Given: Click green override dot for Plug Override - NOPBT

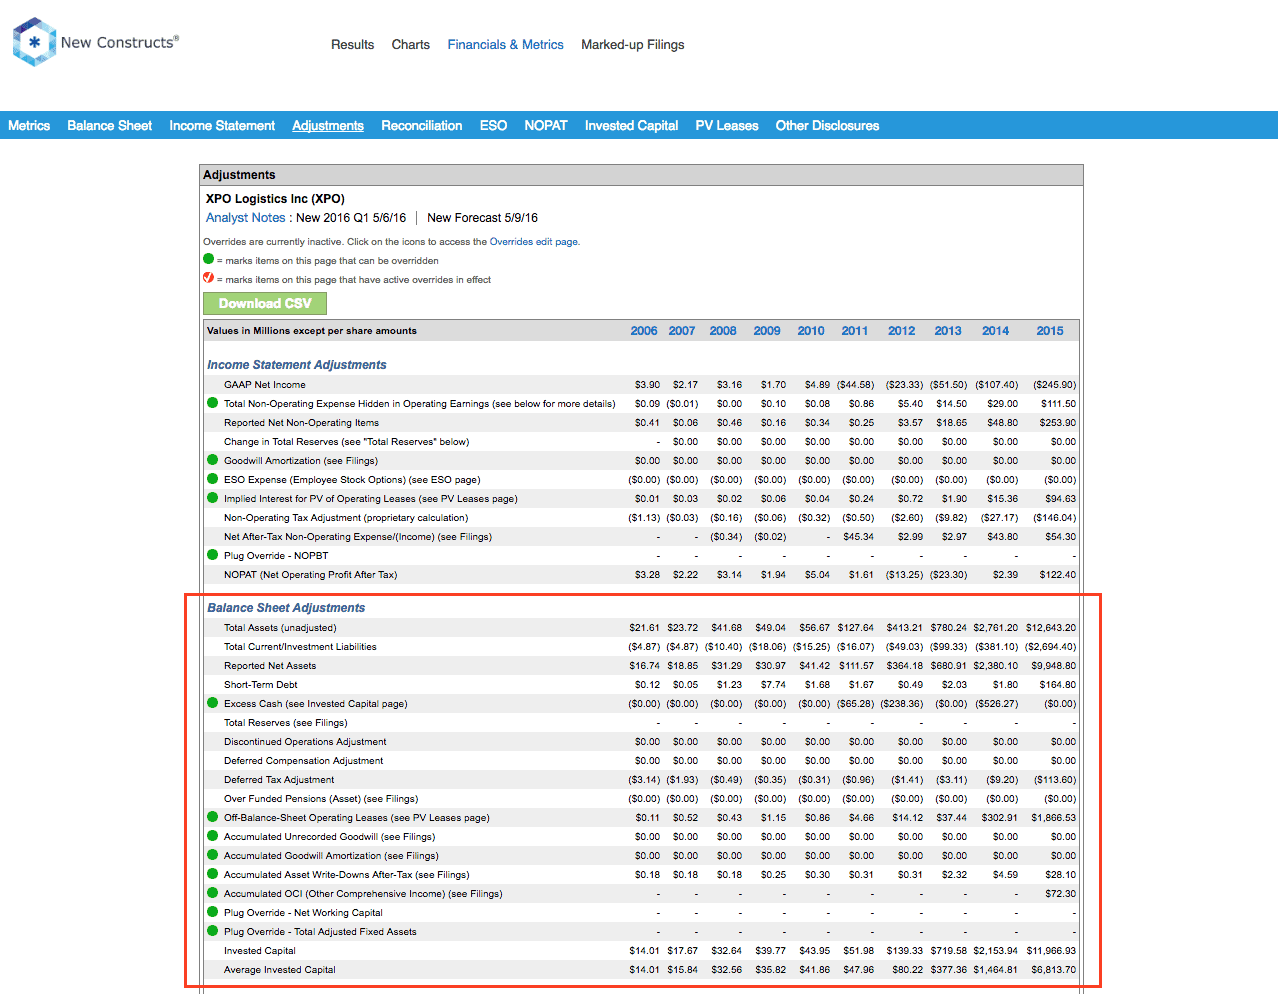Looking at the screenshot, I should tap(212, 555).
